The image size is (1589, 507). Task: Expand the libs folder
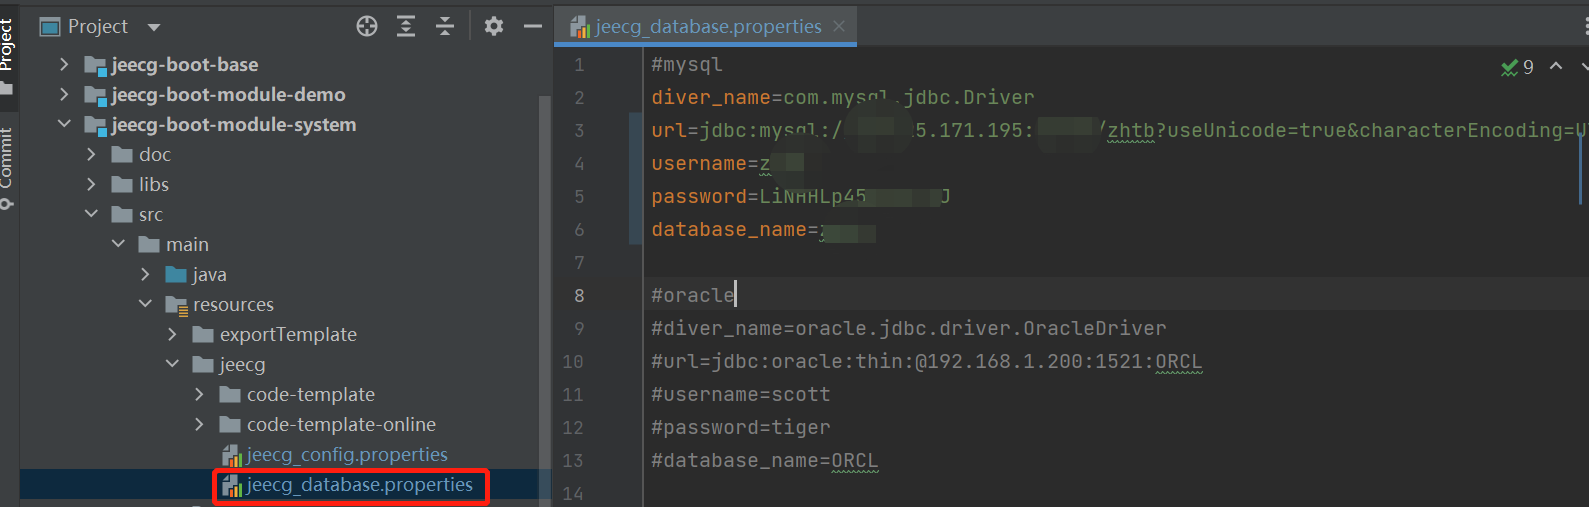91,185
